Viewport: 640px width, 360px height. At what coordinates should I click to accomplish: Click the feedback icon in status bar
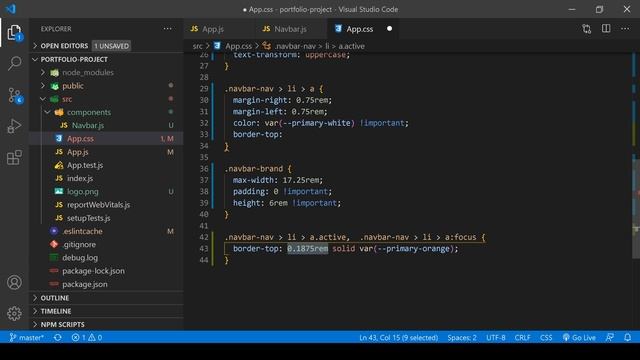pos(610,338)
